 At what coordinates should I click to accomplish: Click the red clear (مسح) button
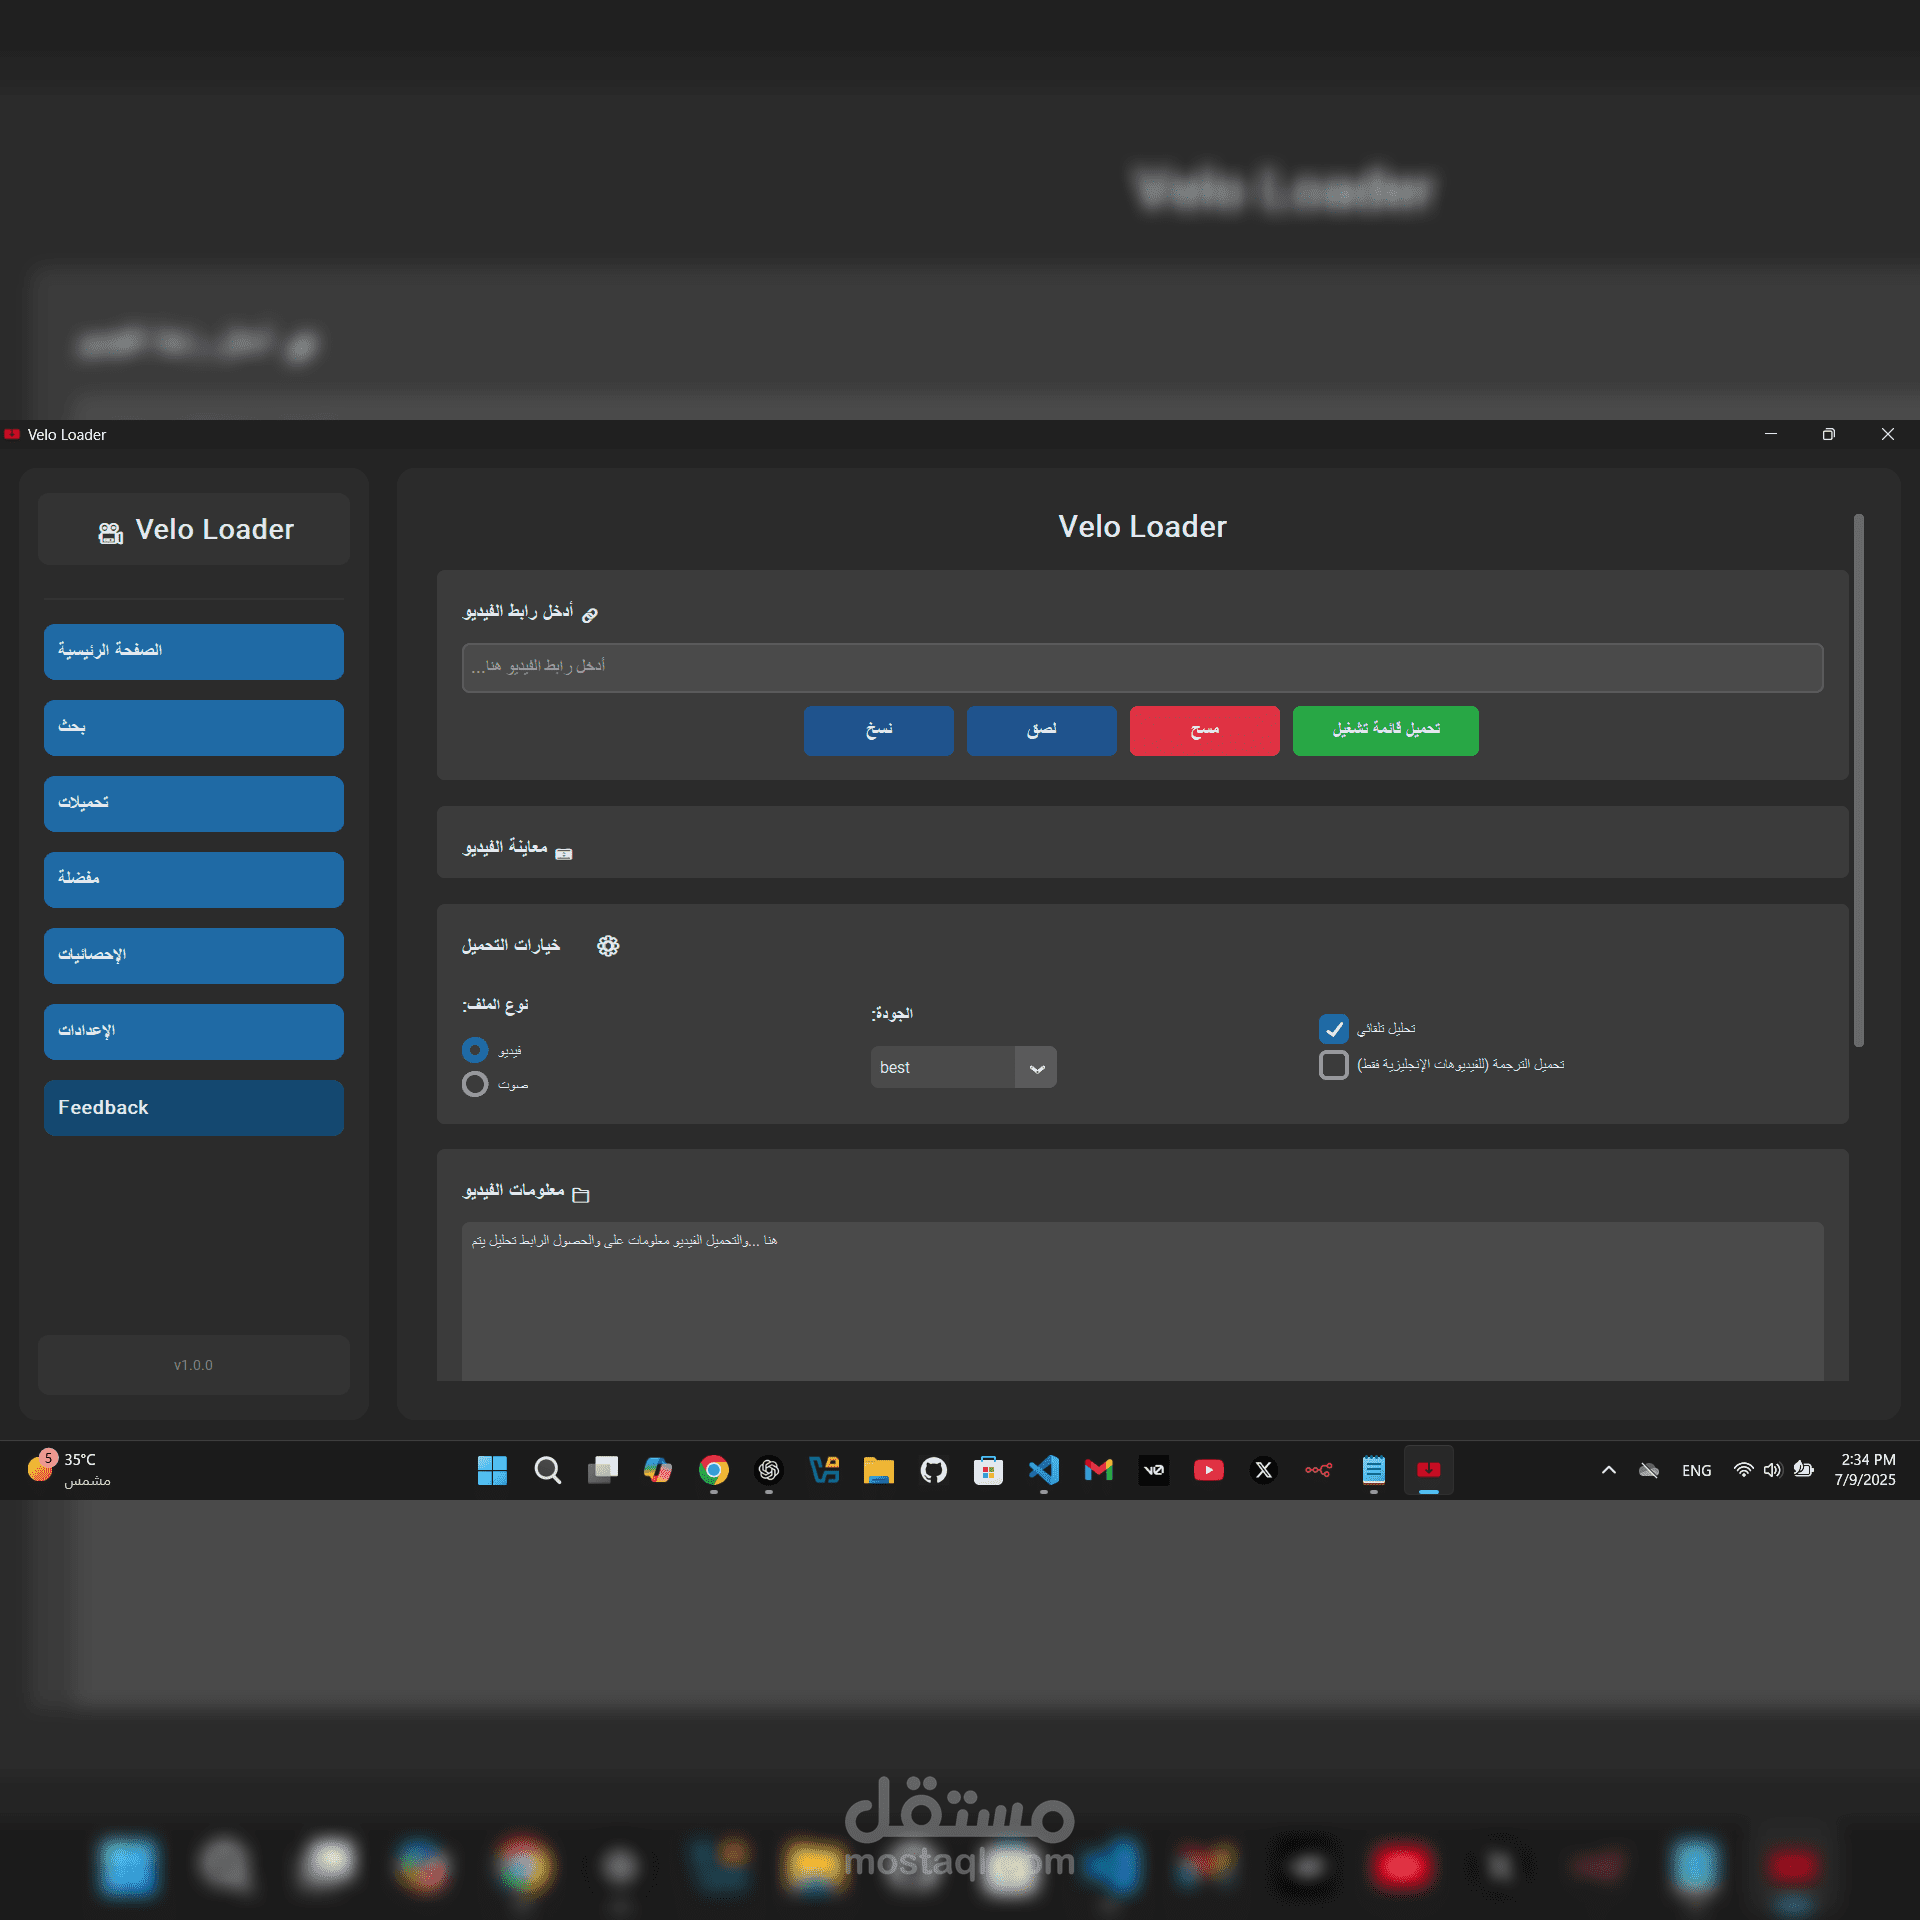tap(1204, 730)
